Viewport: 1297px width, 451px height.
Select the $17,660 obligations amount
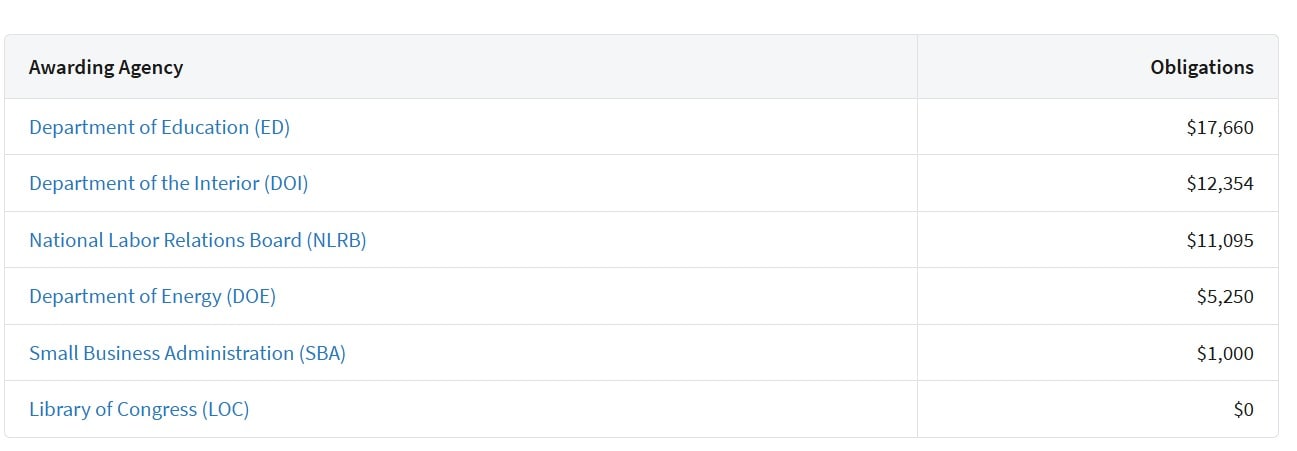[x=1220, y=127]
